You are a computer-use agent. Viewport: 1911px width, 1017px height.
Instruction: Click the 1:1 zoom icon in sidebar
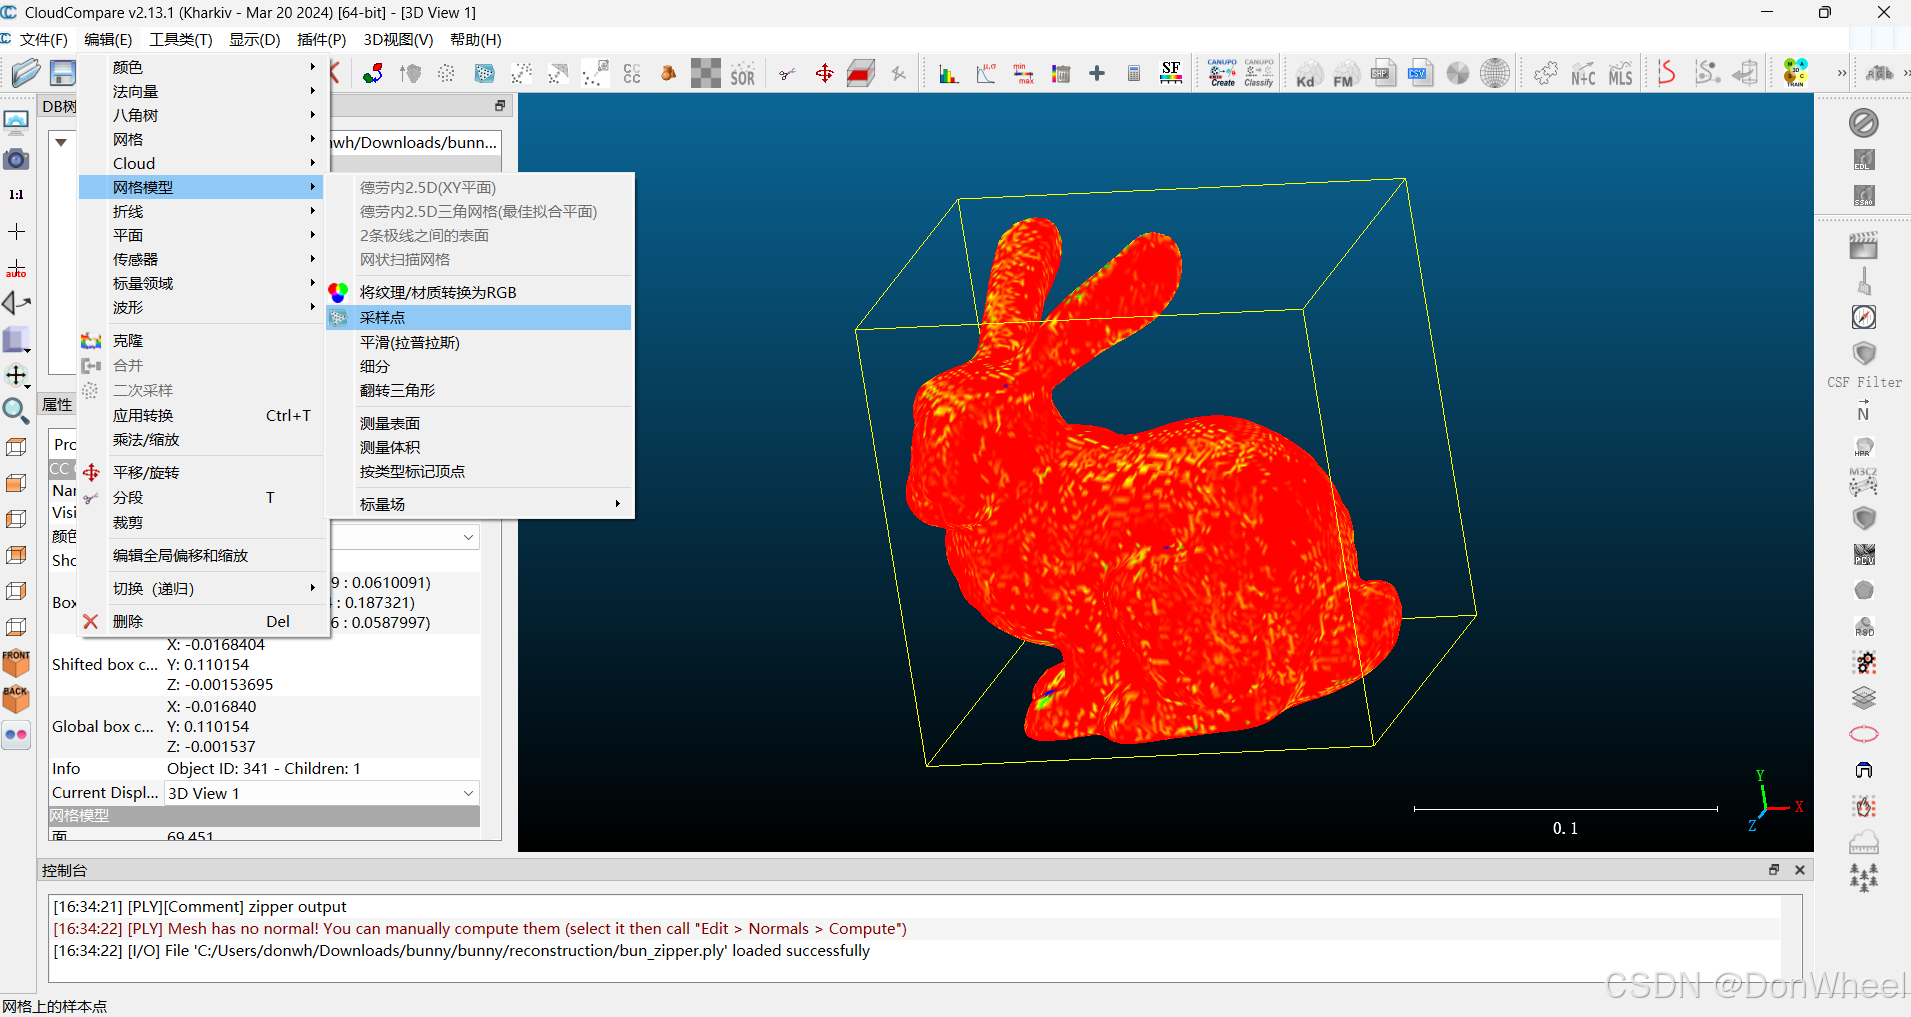(16, 195)
